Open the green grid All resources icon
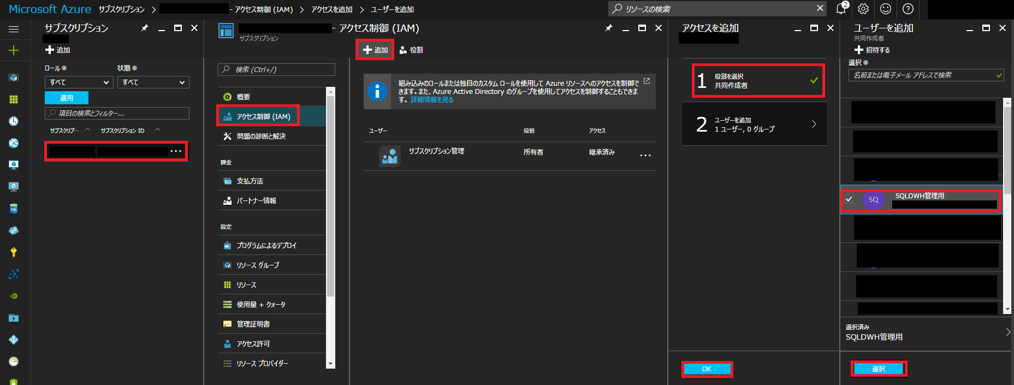This screenshot has width=1014, height=385. pyautogui.click(x=14, y=100)
